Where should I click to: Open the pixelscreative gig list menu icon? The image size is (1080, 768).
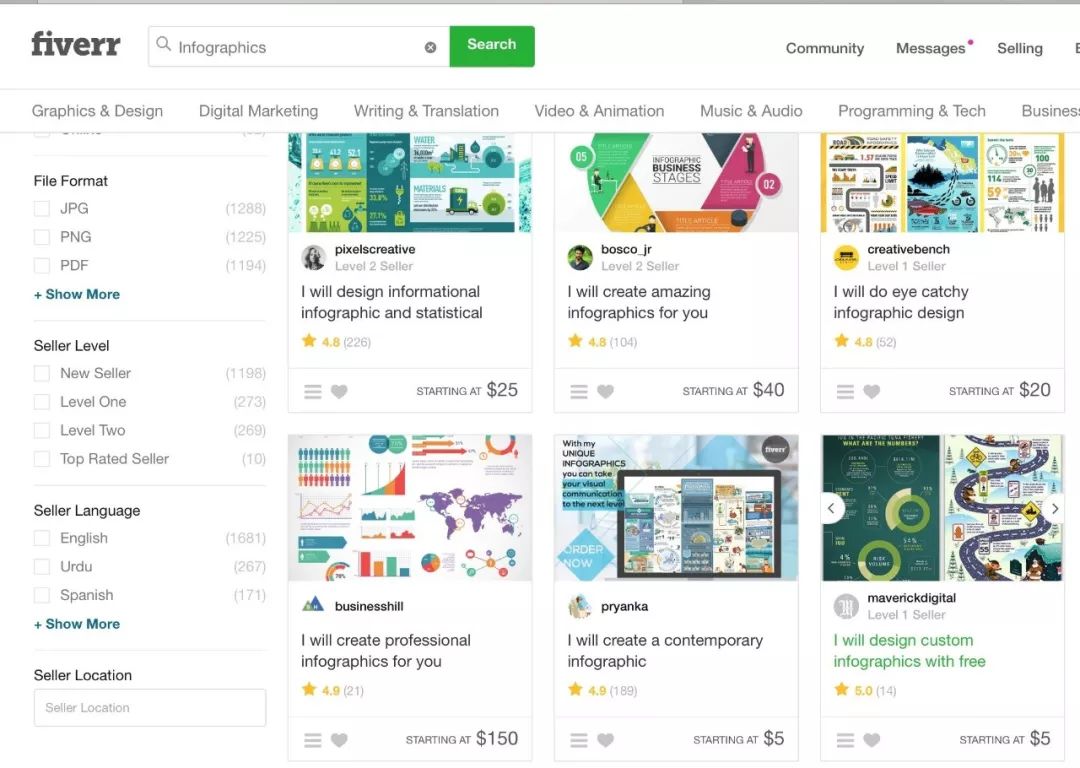313,391
